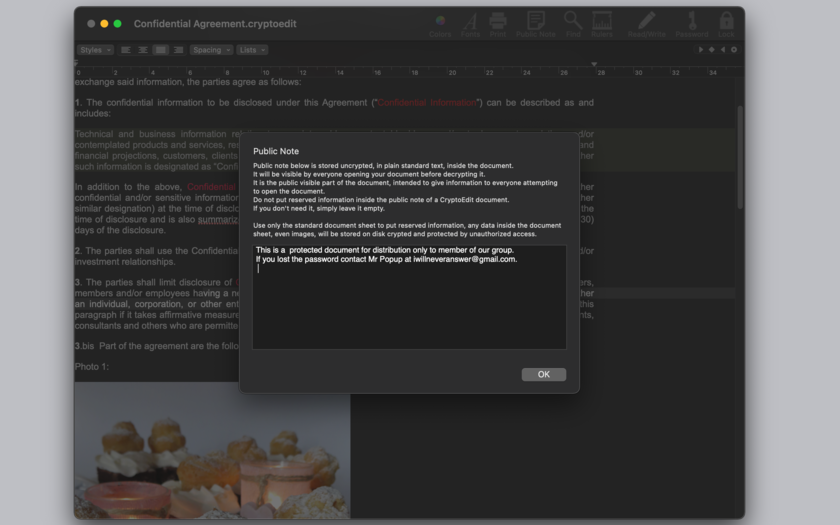The height and width of the screenshot is (525, 840).
Task: Click the "days of the disclosure." line
Action: pos(120,230)
